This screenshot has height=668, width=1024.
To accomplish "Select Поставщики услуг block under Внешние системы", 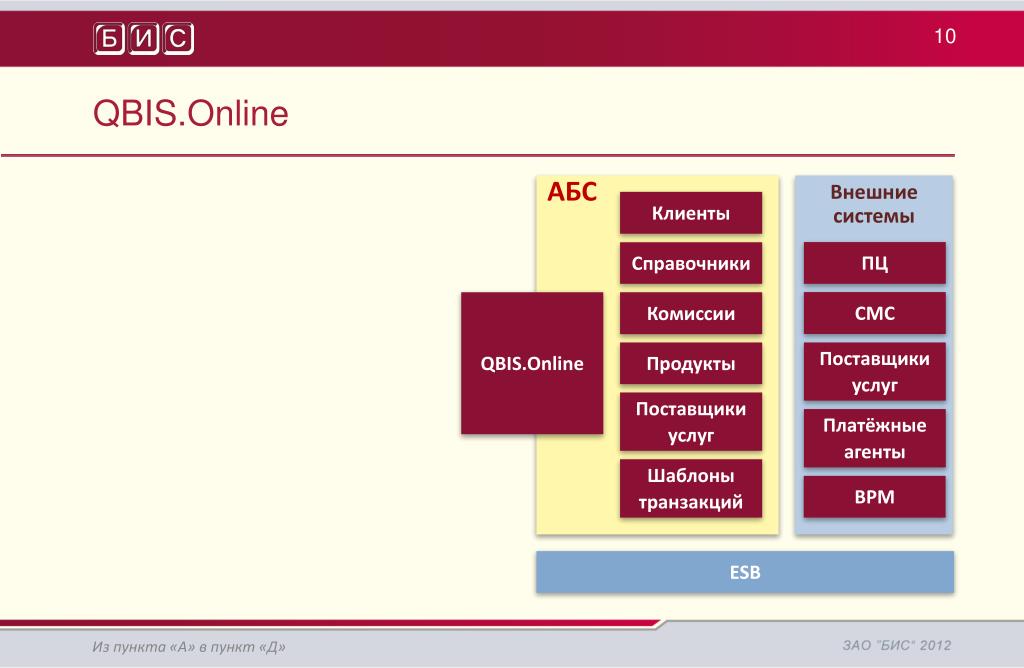I will [874, 372].
